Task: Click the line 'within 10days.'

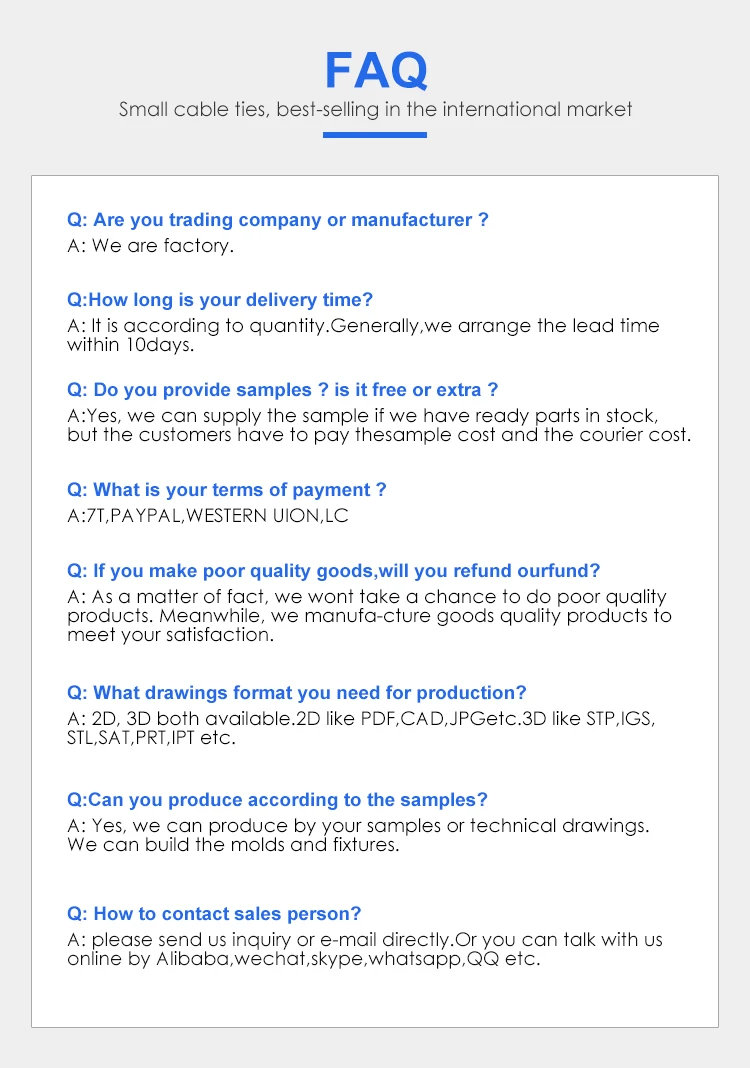Action: pos(130,345)
